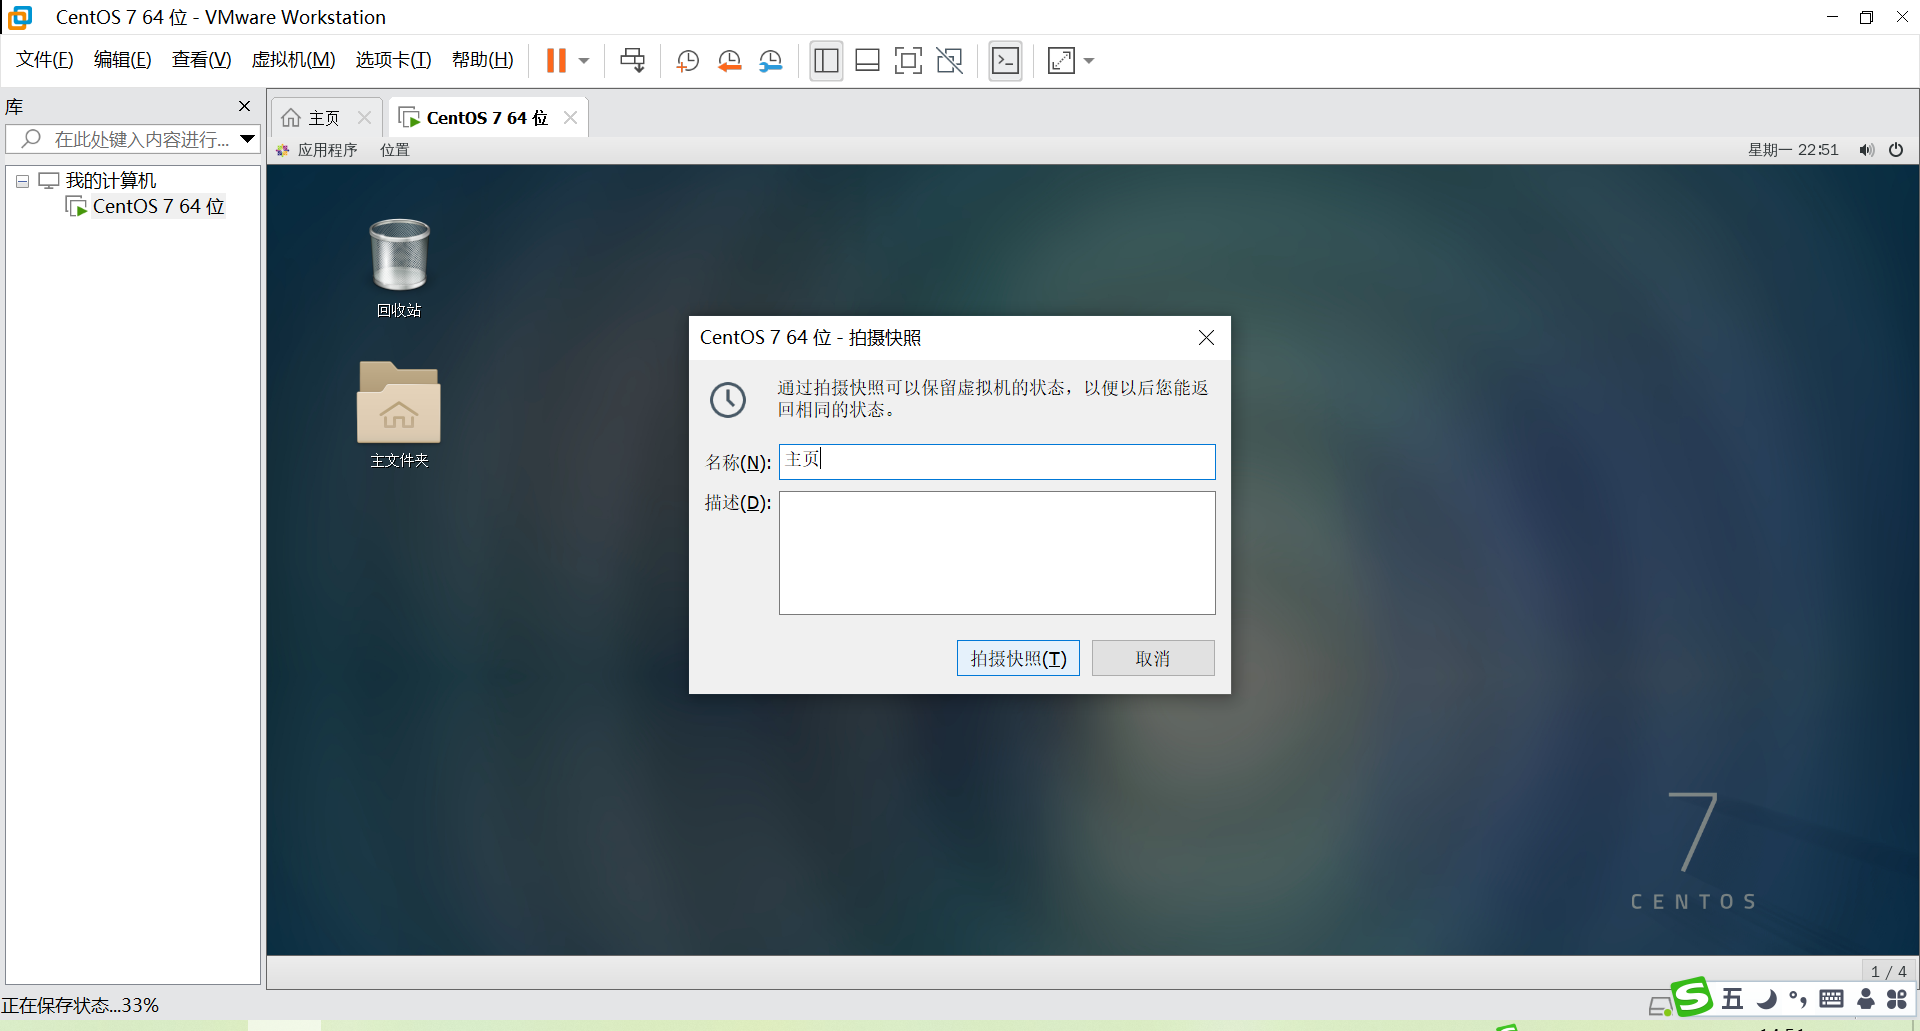Toggle the moon English/Chinese mode icon
Screen dimensions: 1920x1031
[1766, 999]
